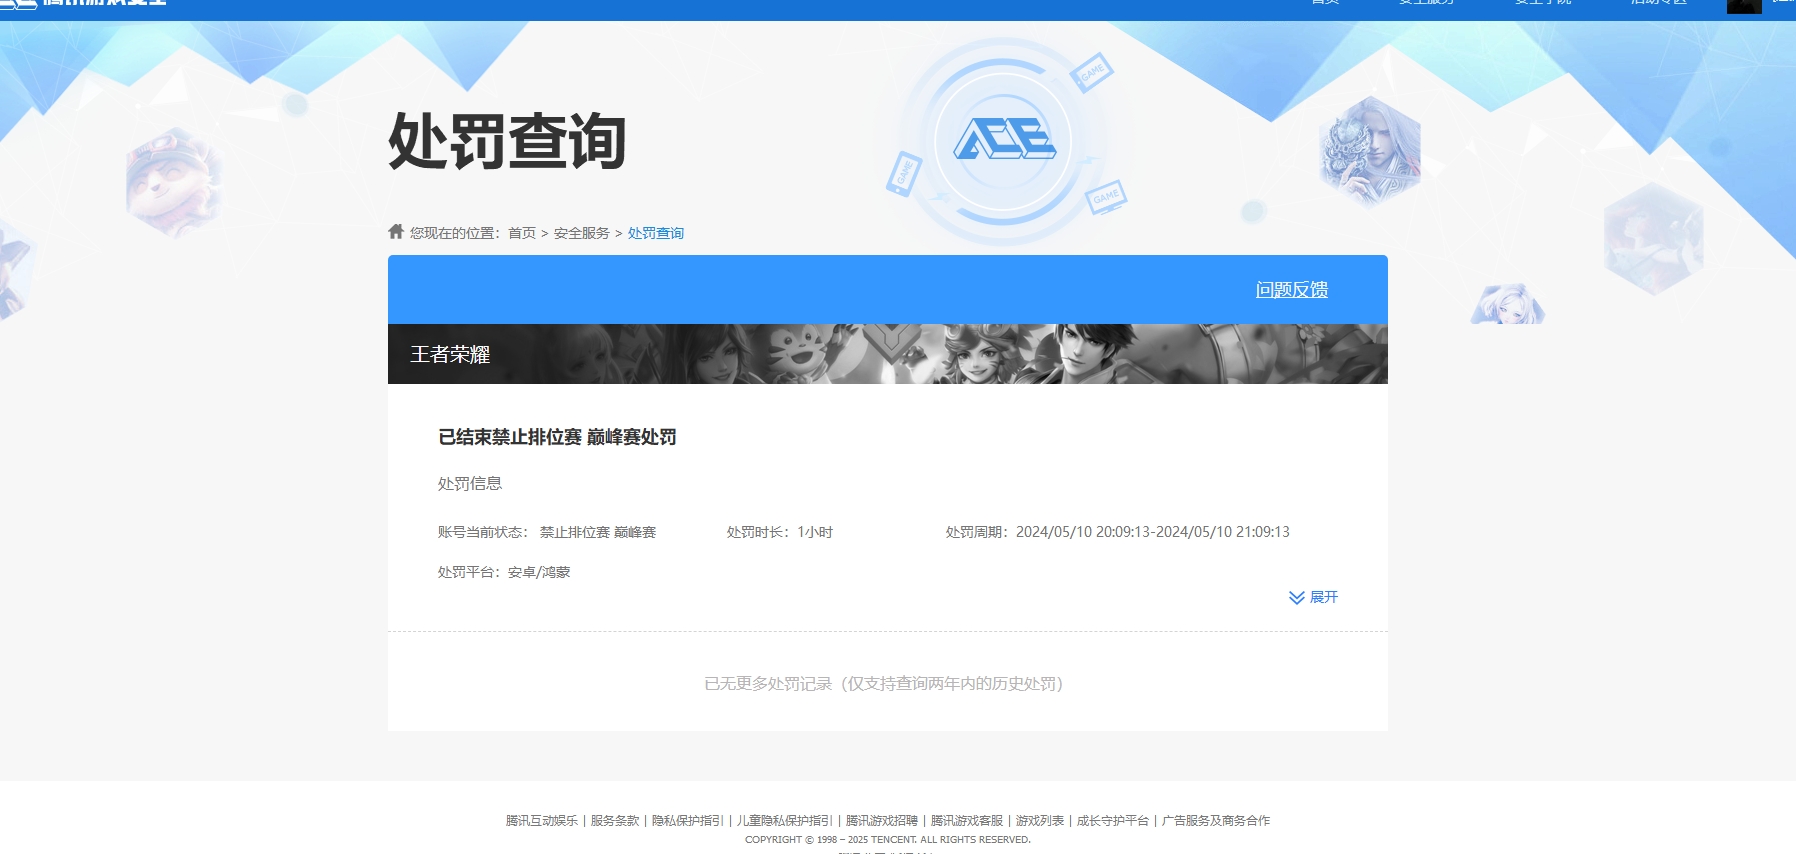Open 隐私保护指引 footer link
The width and height of the screenshot is (1796, 854).
pos(688,821)
